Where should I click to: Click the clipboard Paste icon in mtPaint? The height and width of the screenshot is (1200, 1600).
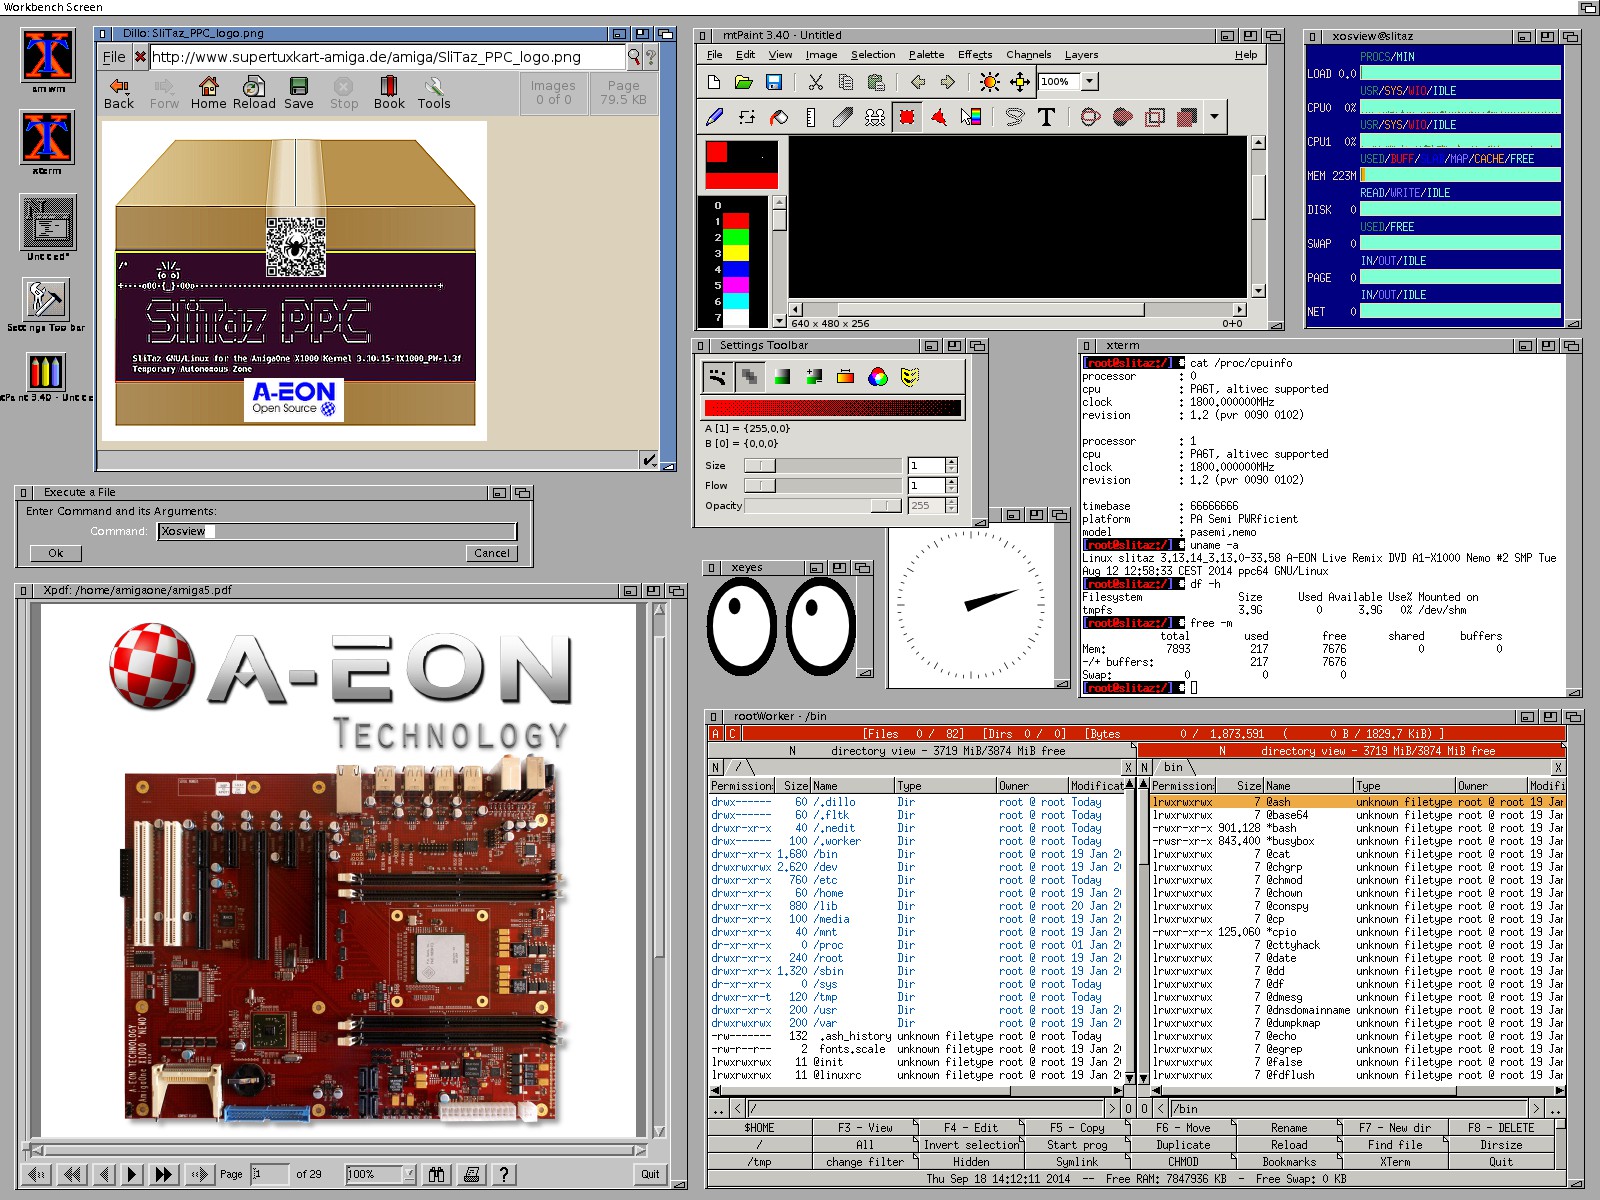click(876, 82)
